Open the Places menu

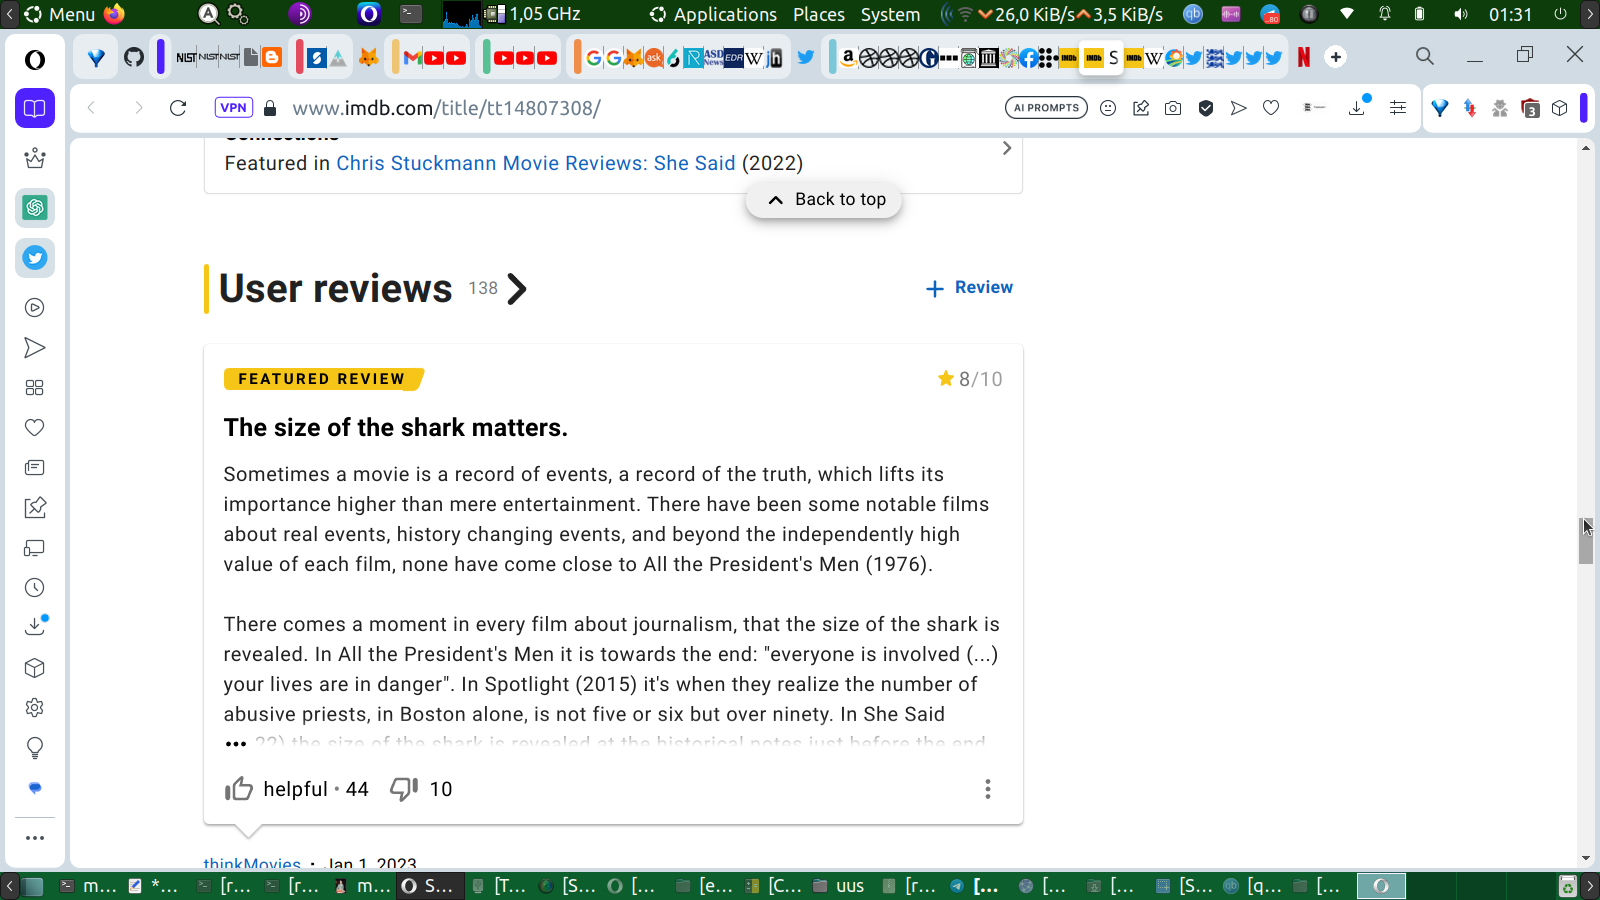819,14
